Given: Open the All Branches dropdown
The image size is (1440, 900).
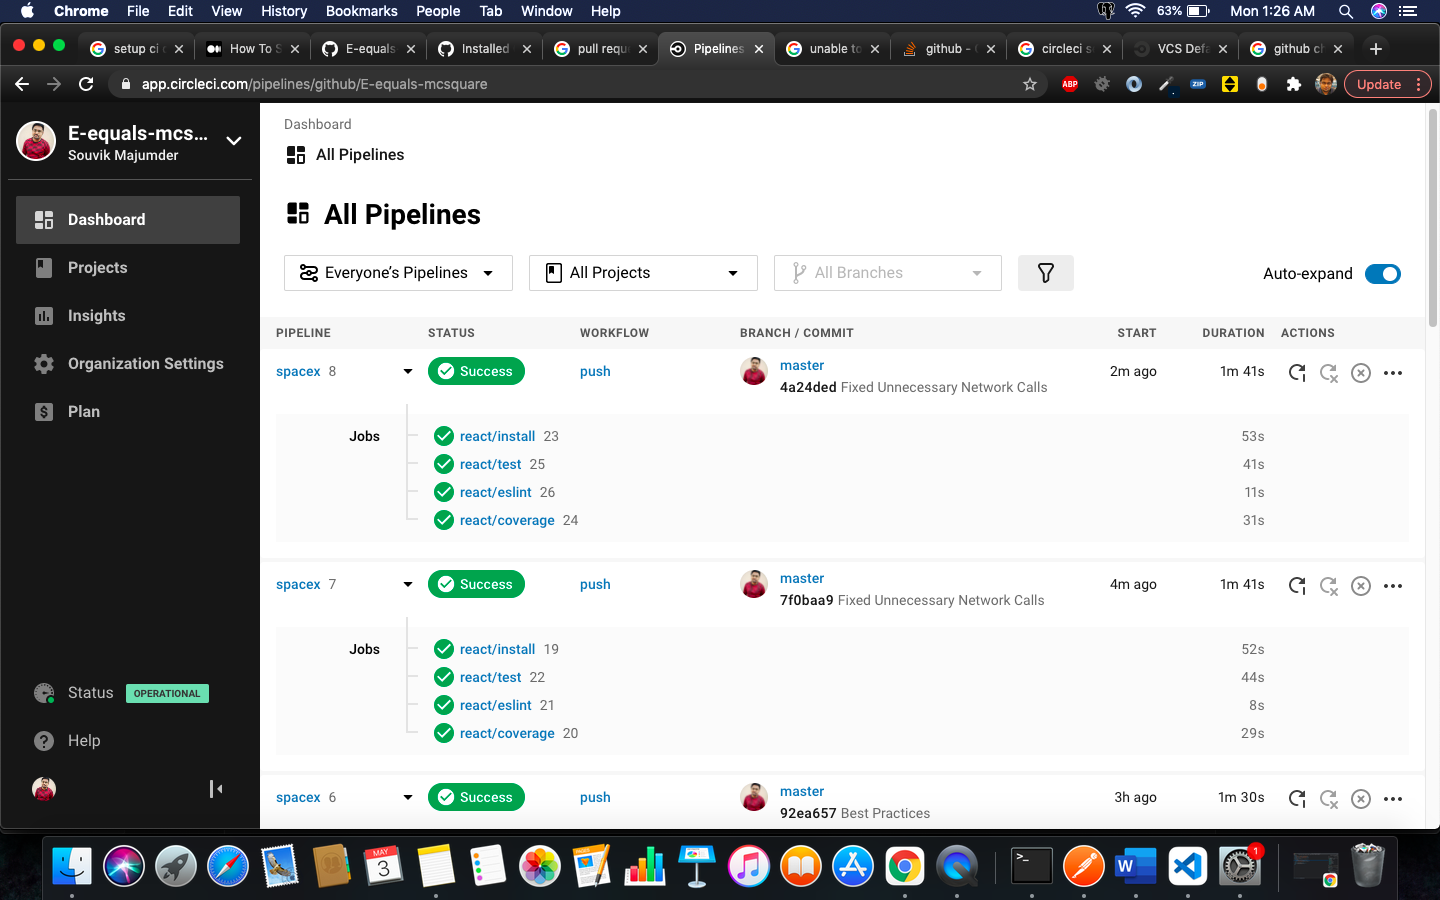Looking at the screenshot, I should [888, 273].
